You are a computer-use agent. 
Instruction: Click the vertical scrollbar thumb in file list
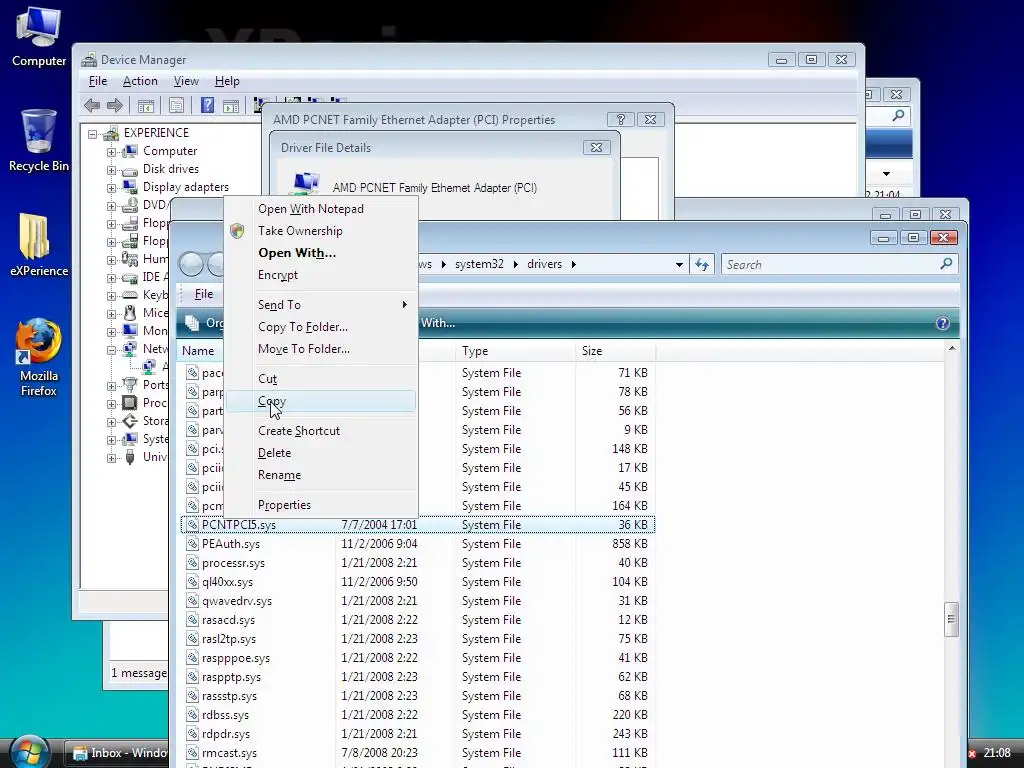pos(951,619)
